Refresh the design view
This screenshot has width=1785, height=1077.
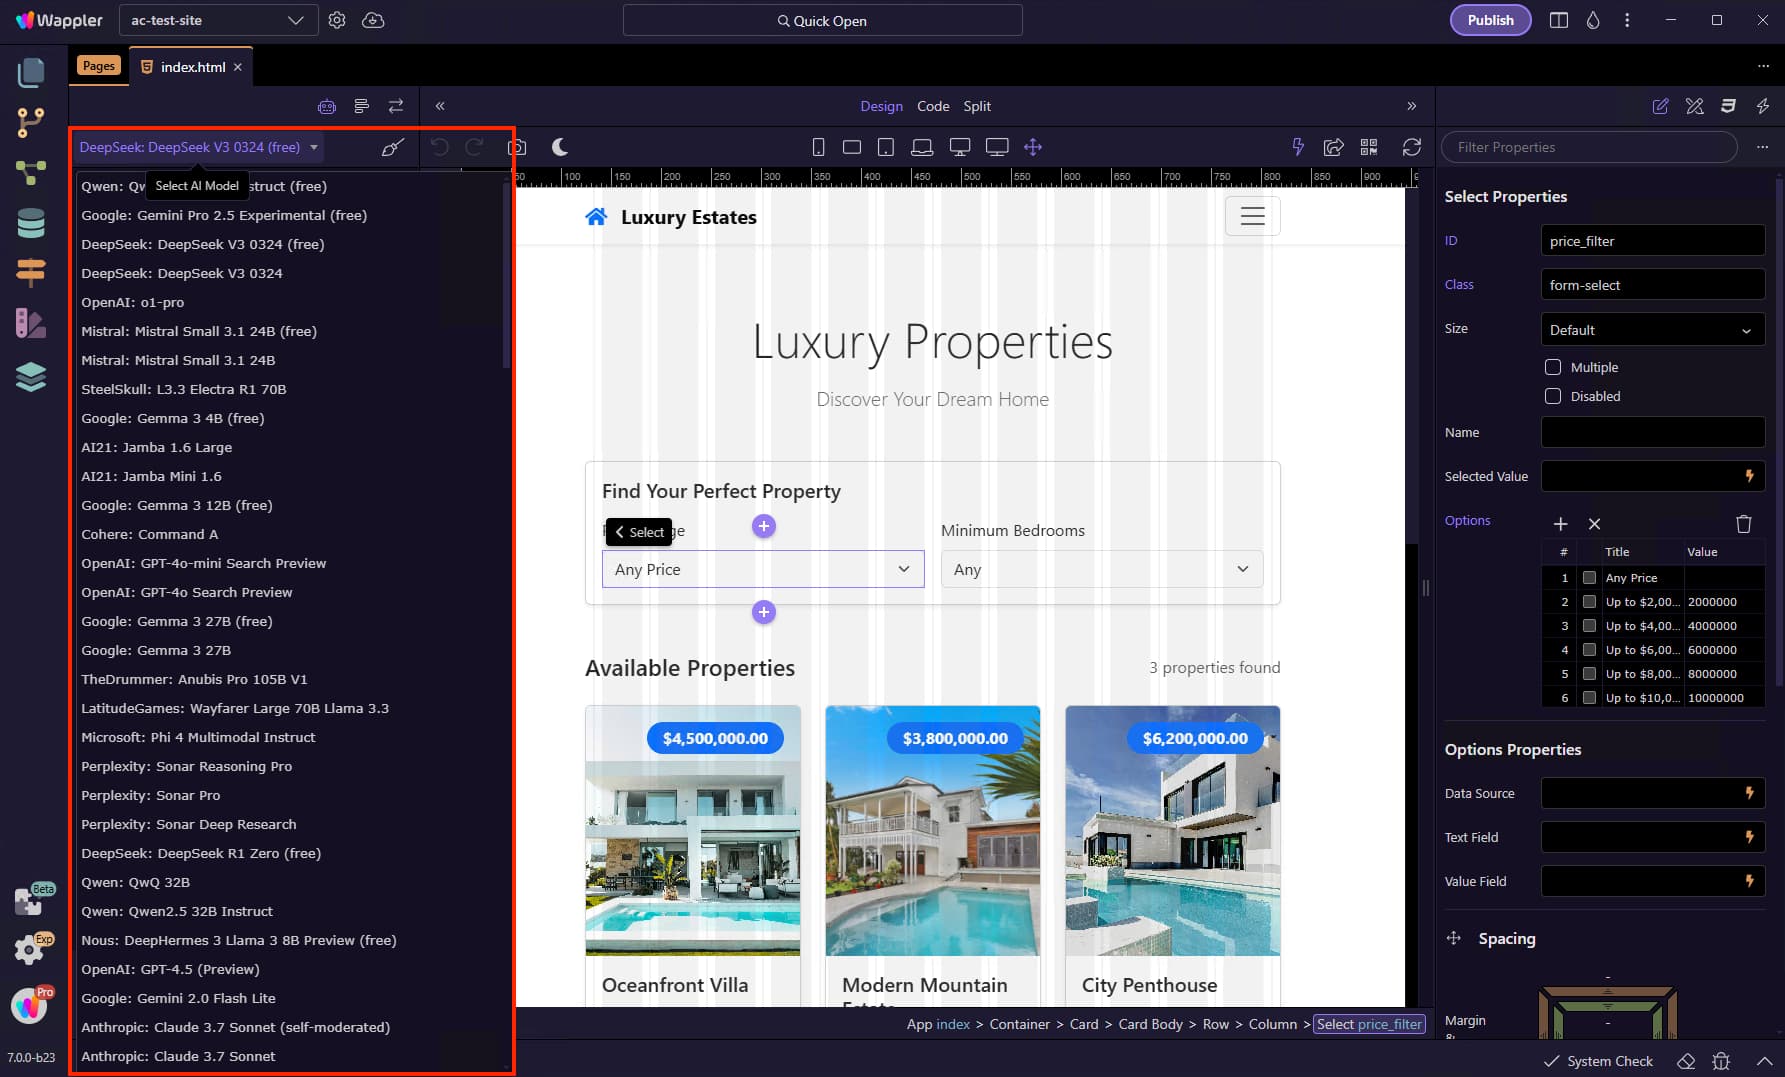pyautogui.click(x=1412, y=147)
